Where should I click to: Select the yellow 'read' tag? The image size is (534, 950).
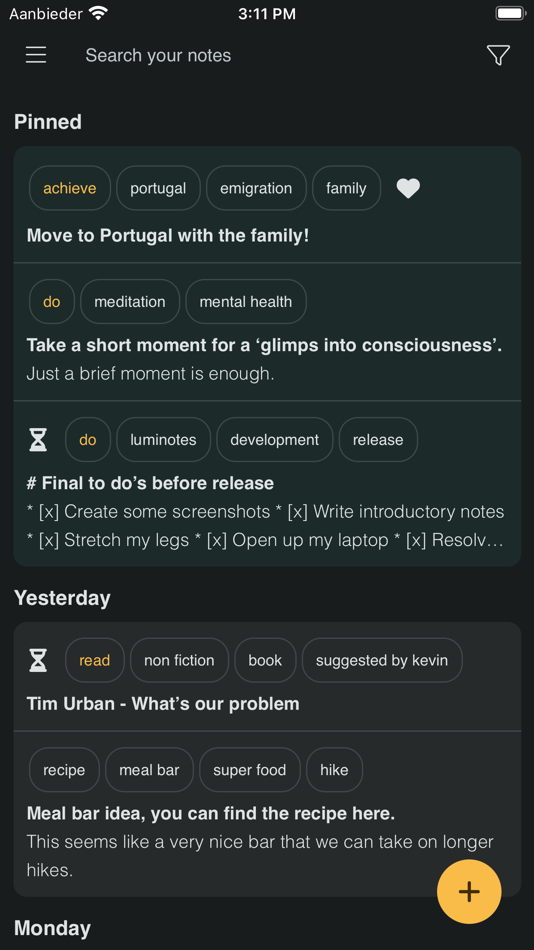(95, 660)
